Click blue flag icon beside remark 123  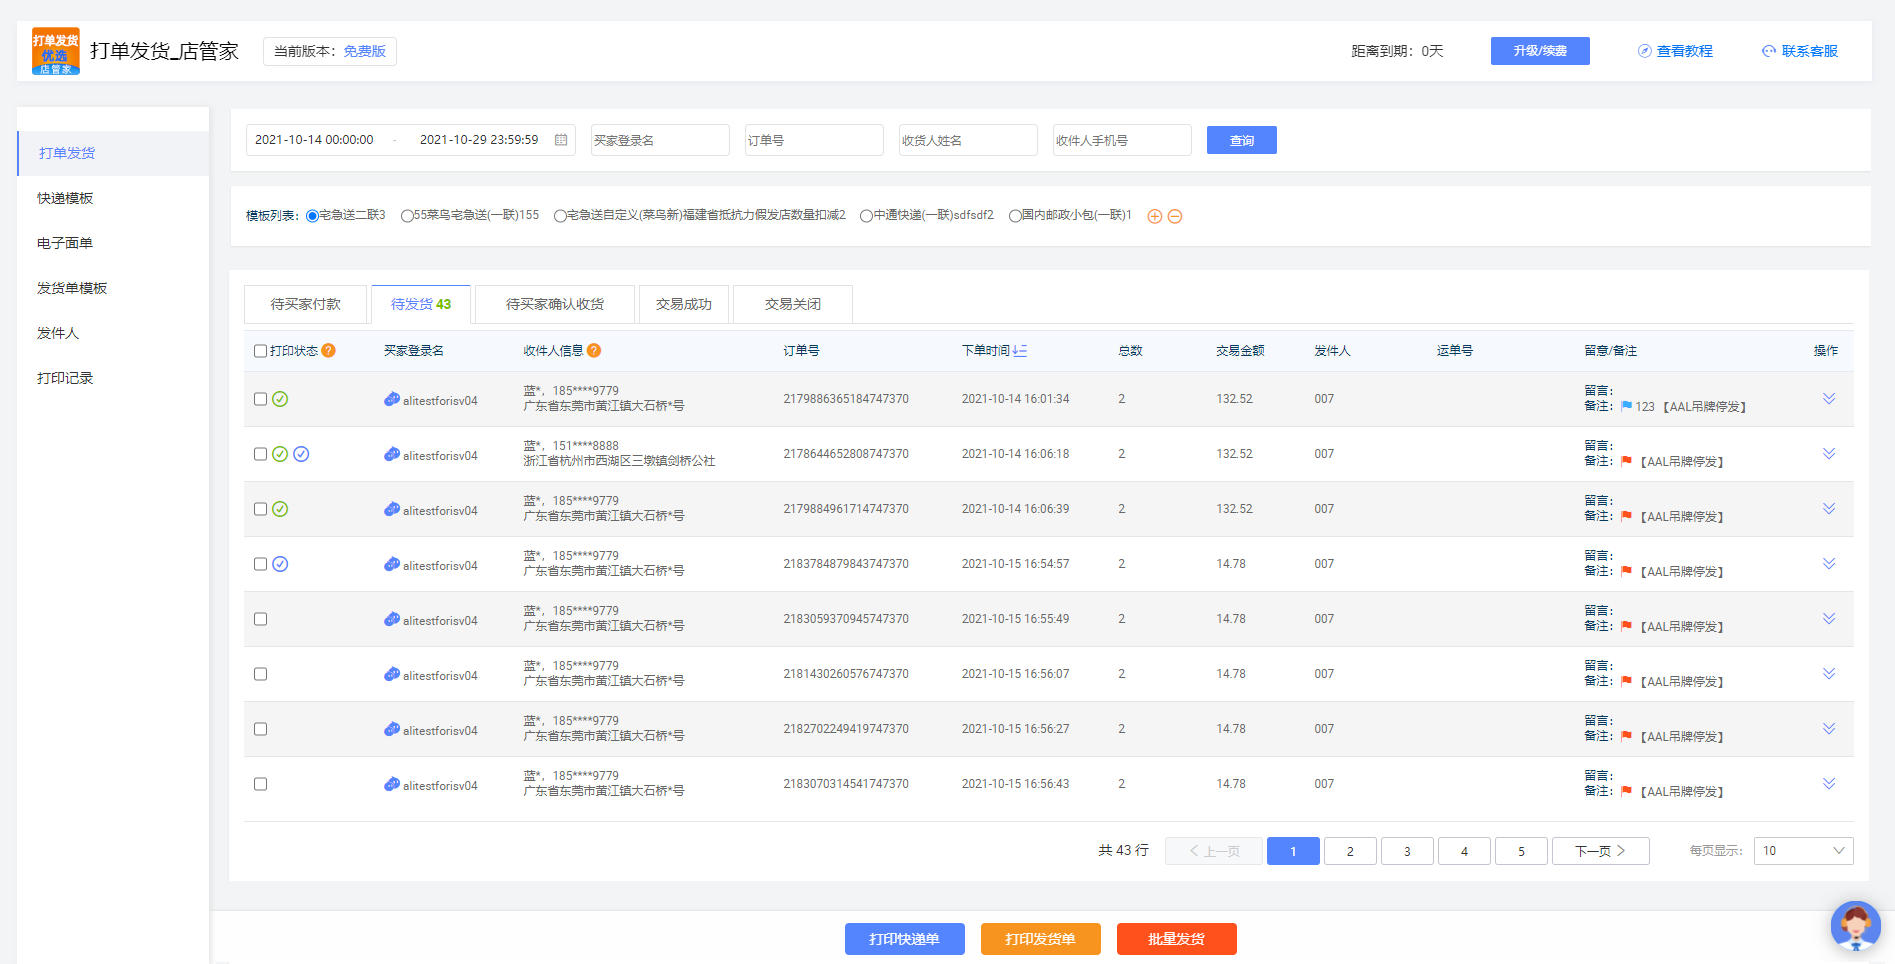pos(1626,406)
